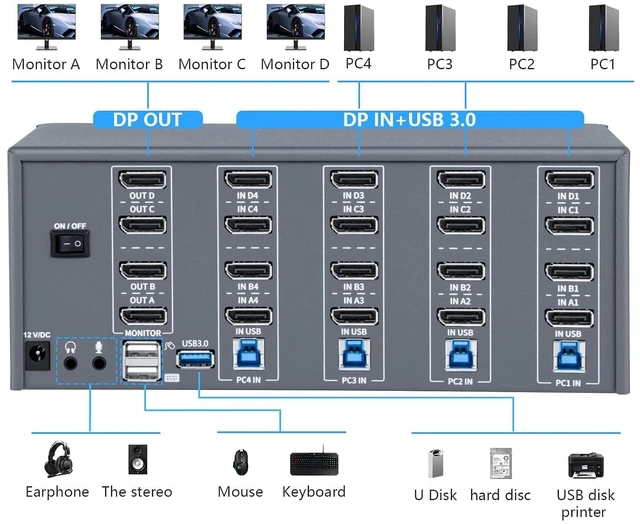Select the USB disk printer icon

586,466
